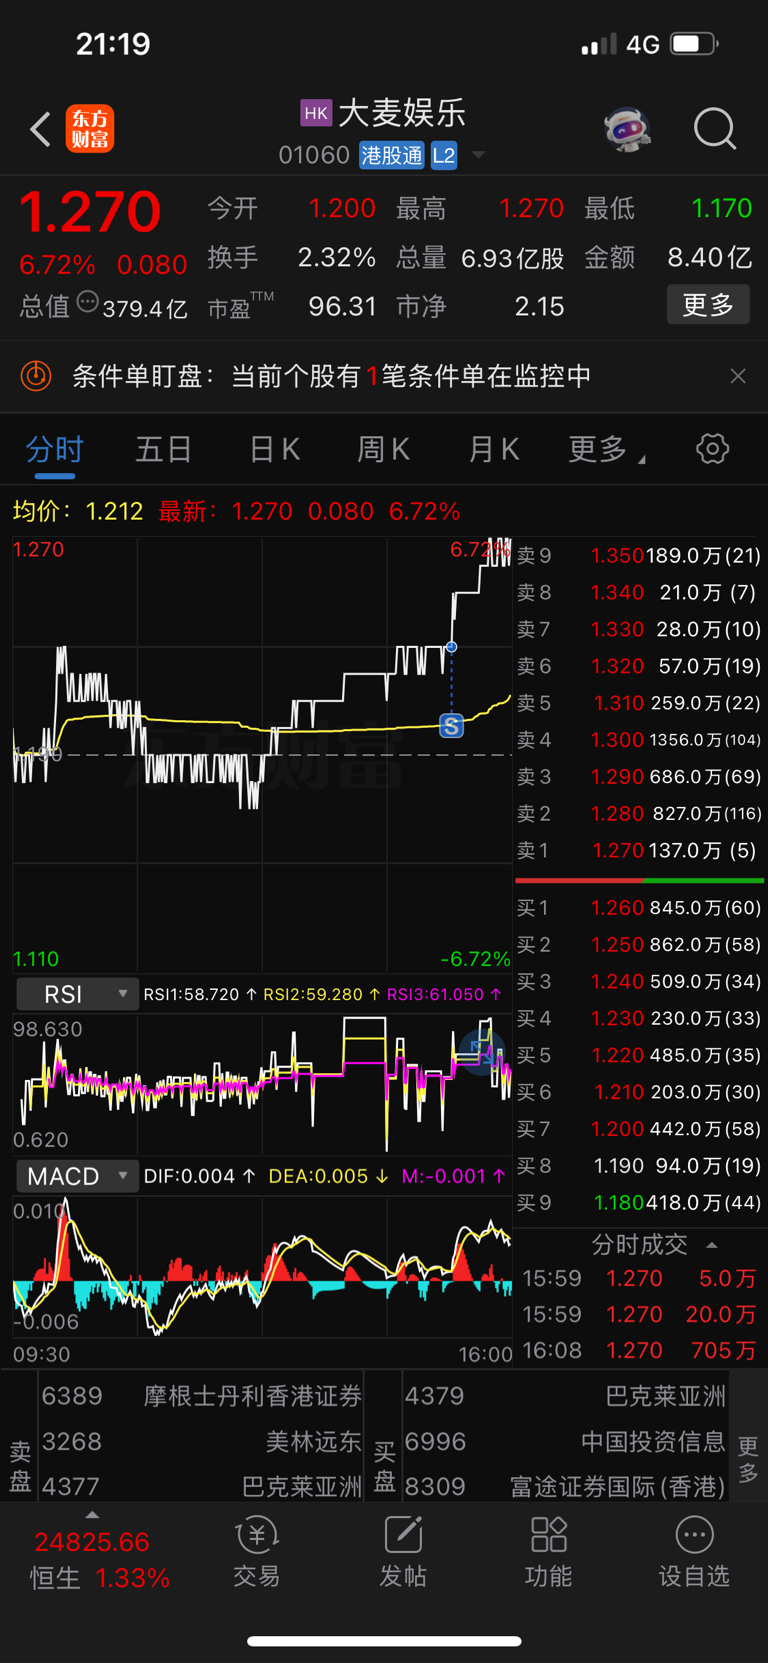
Task: Select buyer broker 富途证券国际(香港)
Action: pyautogui.click(x=565, y=1486)
